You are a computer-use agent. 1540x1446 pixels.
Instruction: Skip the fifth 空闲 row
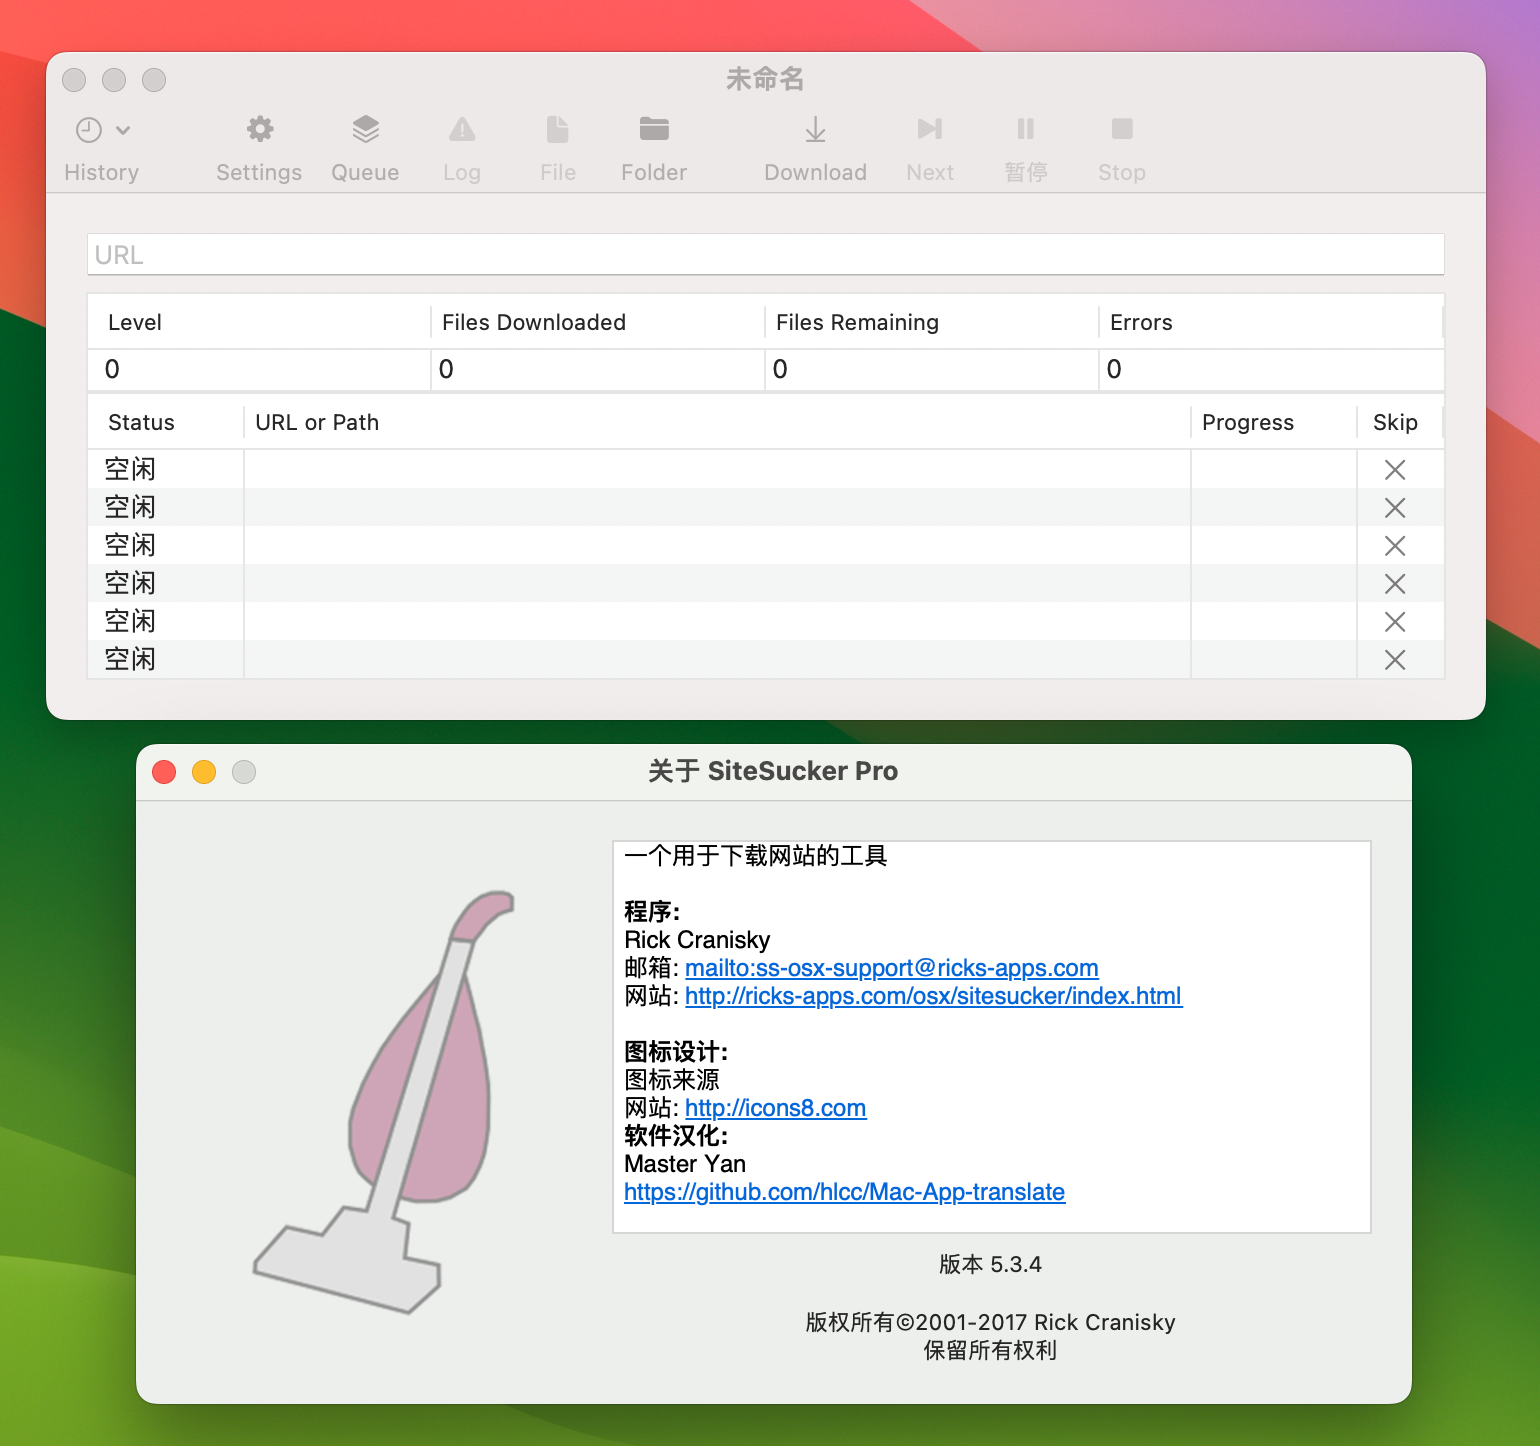coord(1395,622)
